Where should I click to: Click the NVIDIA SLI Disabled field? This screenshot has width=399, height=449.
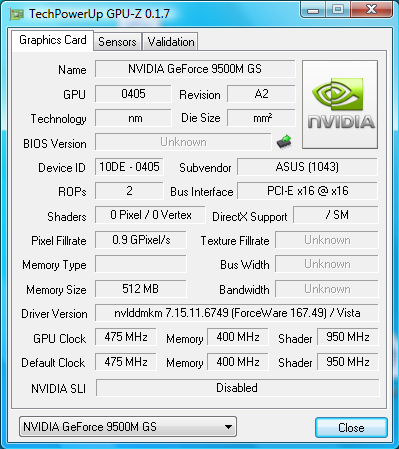click(x=237, y=388)
